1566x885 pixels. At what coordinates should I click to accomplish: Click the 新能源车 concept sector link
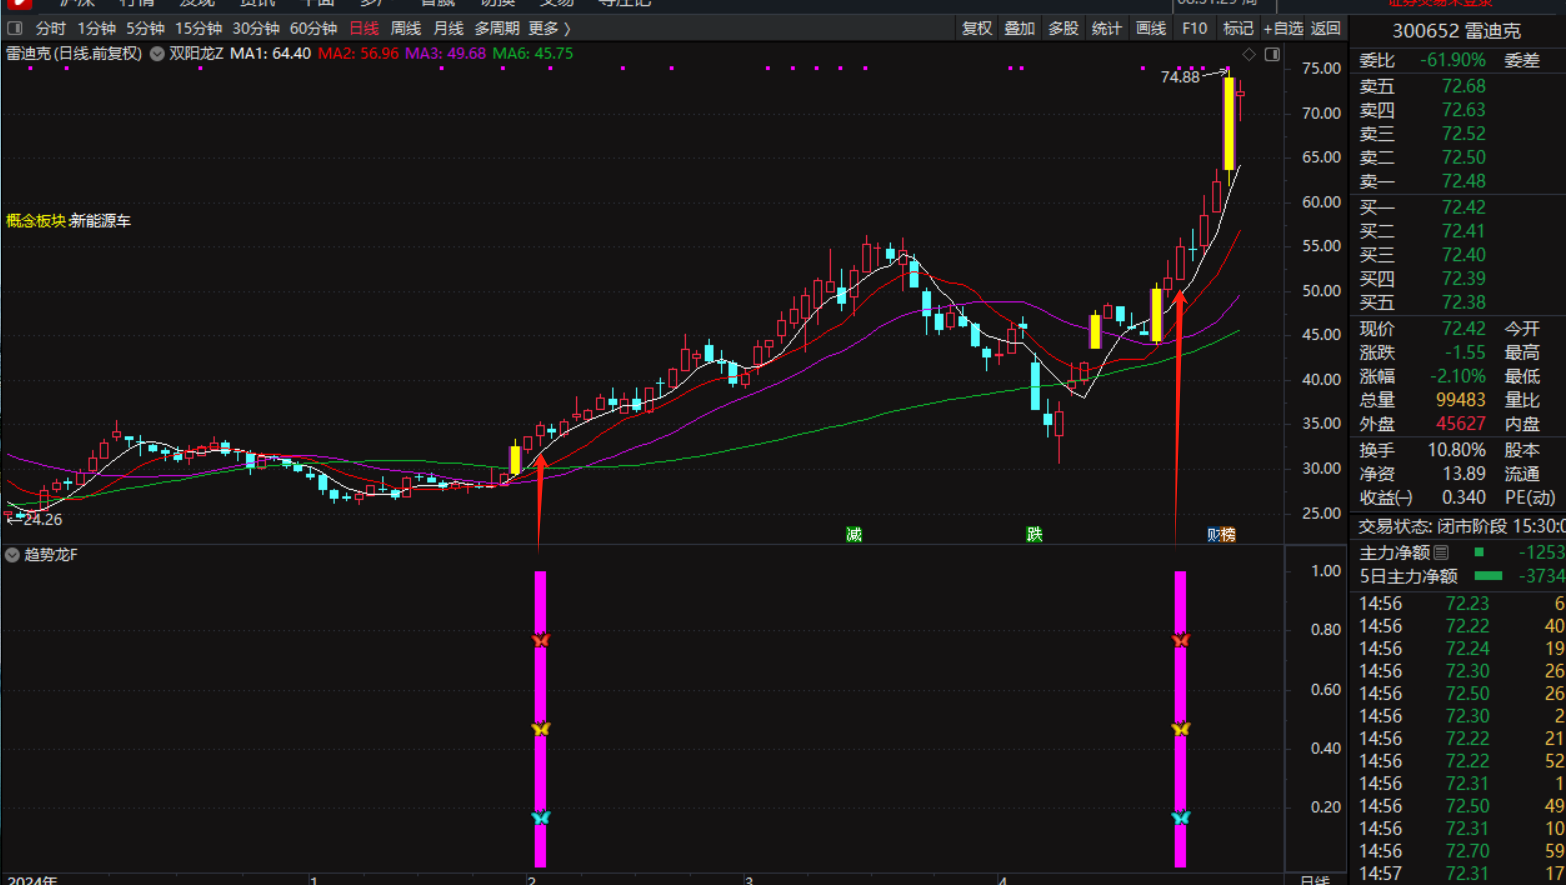pos(100,221)
